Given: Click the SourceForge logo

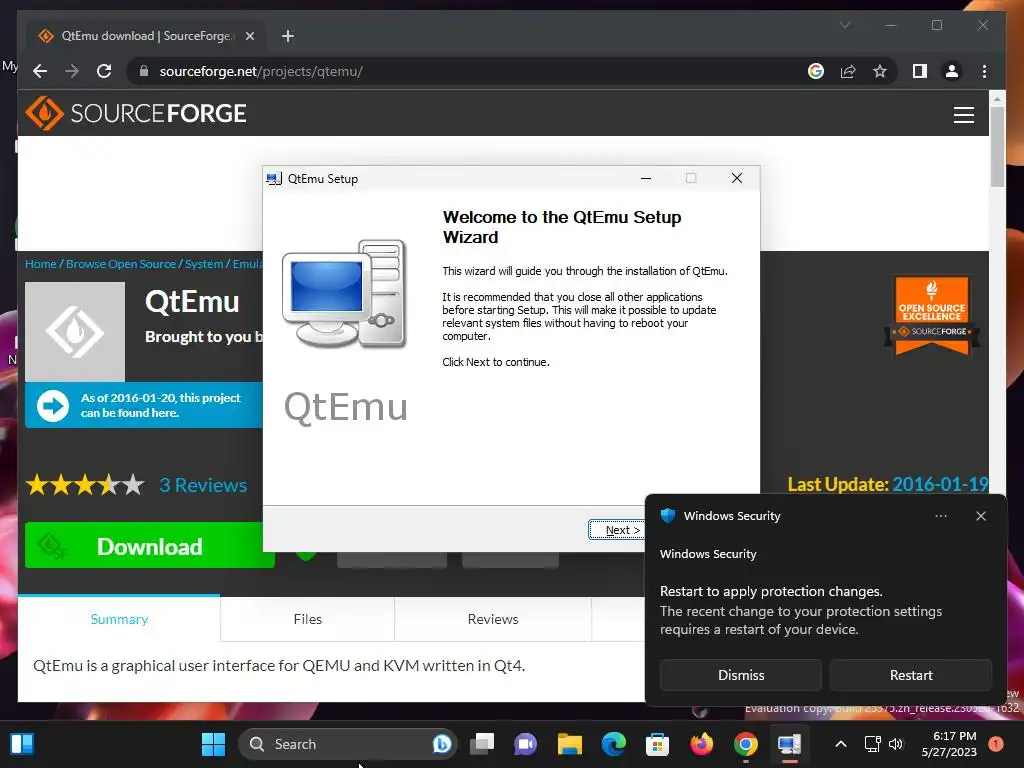Looking at the screenshot, I should point(136,114).
